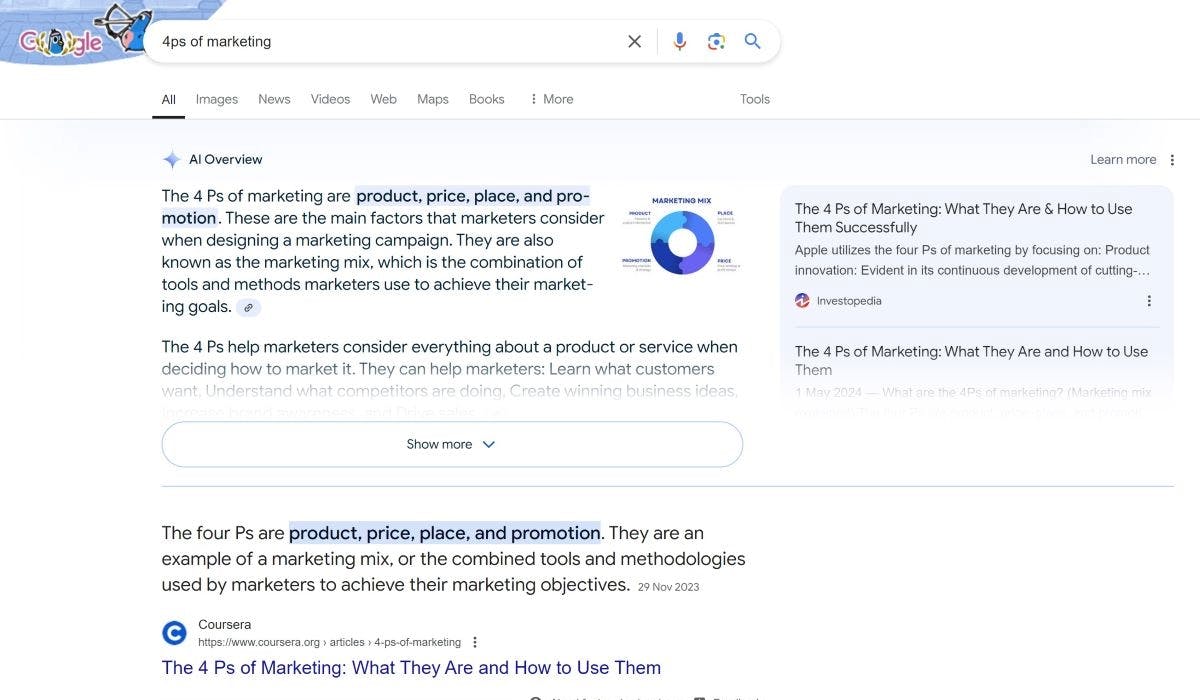1200x700 pixels.
Task: Clear the search box with X icon
Action: click(x=634, y=41)
